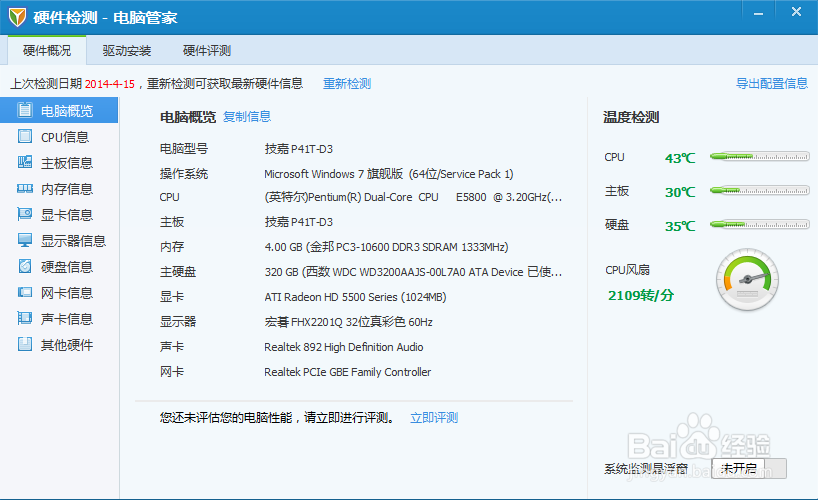Open the 显示器信息 monitor icon
818x500 pixels.
tap(25, 240)
